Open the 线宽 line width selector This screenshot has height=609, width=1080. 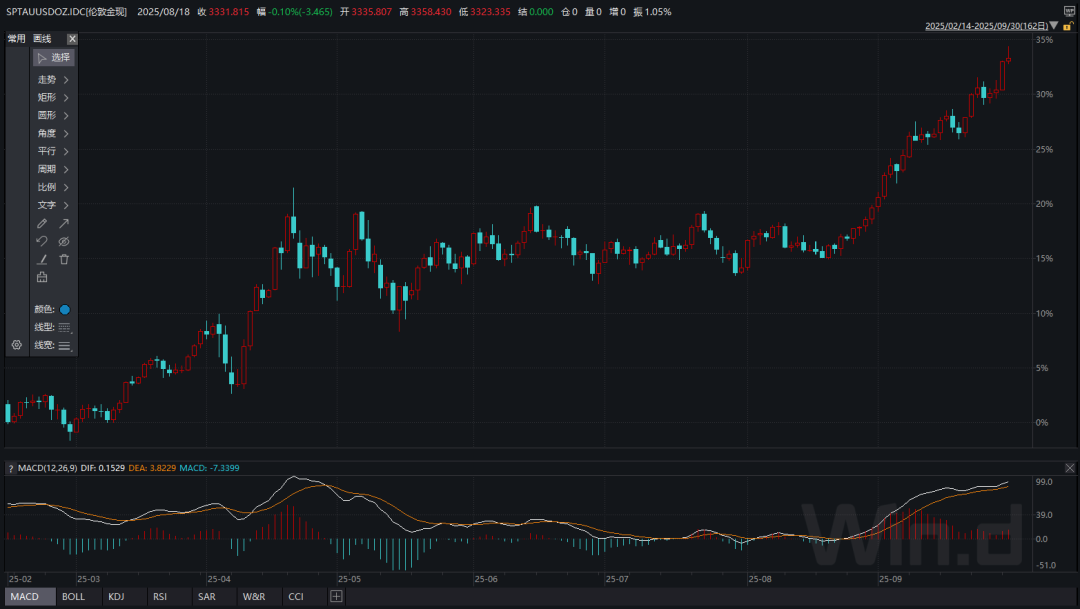coord(65,346)
